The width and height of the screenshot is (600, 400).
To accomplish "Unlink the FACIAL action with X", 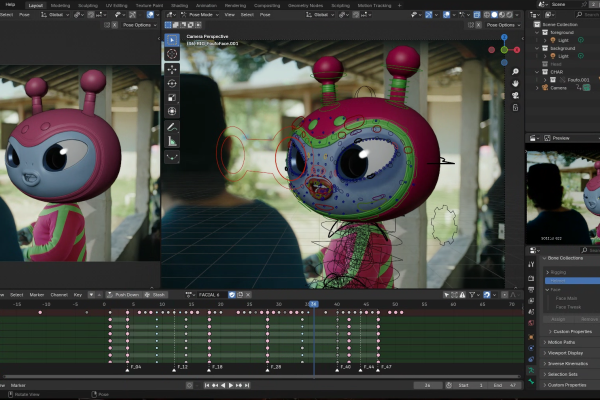I will pyautogui.click(x=248, y=295).
